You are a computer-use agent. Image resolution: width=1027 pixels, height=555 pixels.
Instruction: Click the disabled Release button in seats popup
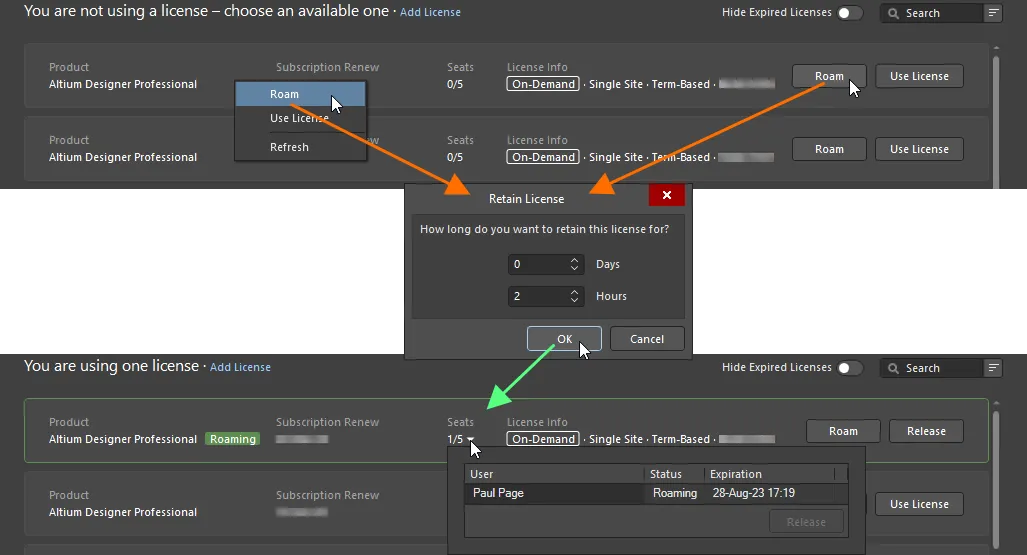click(806, 522)
